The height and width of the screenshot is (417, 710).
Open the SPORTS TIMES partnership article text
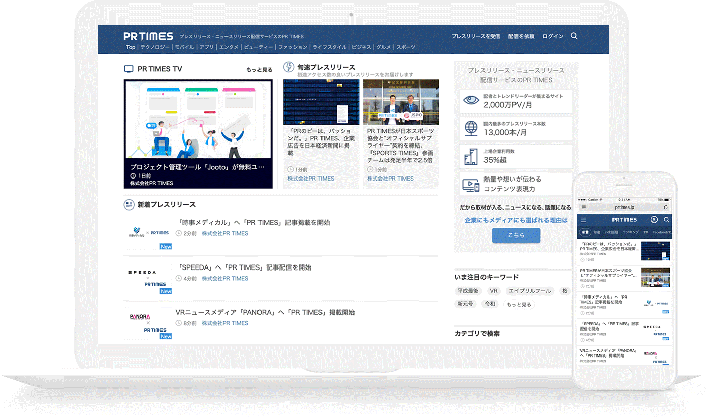pyautogui.click(x=400, y=145)
